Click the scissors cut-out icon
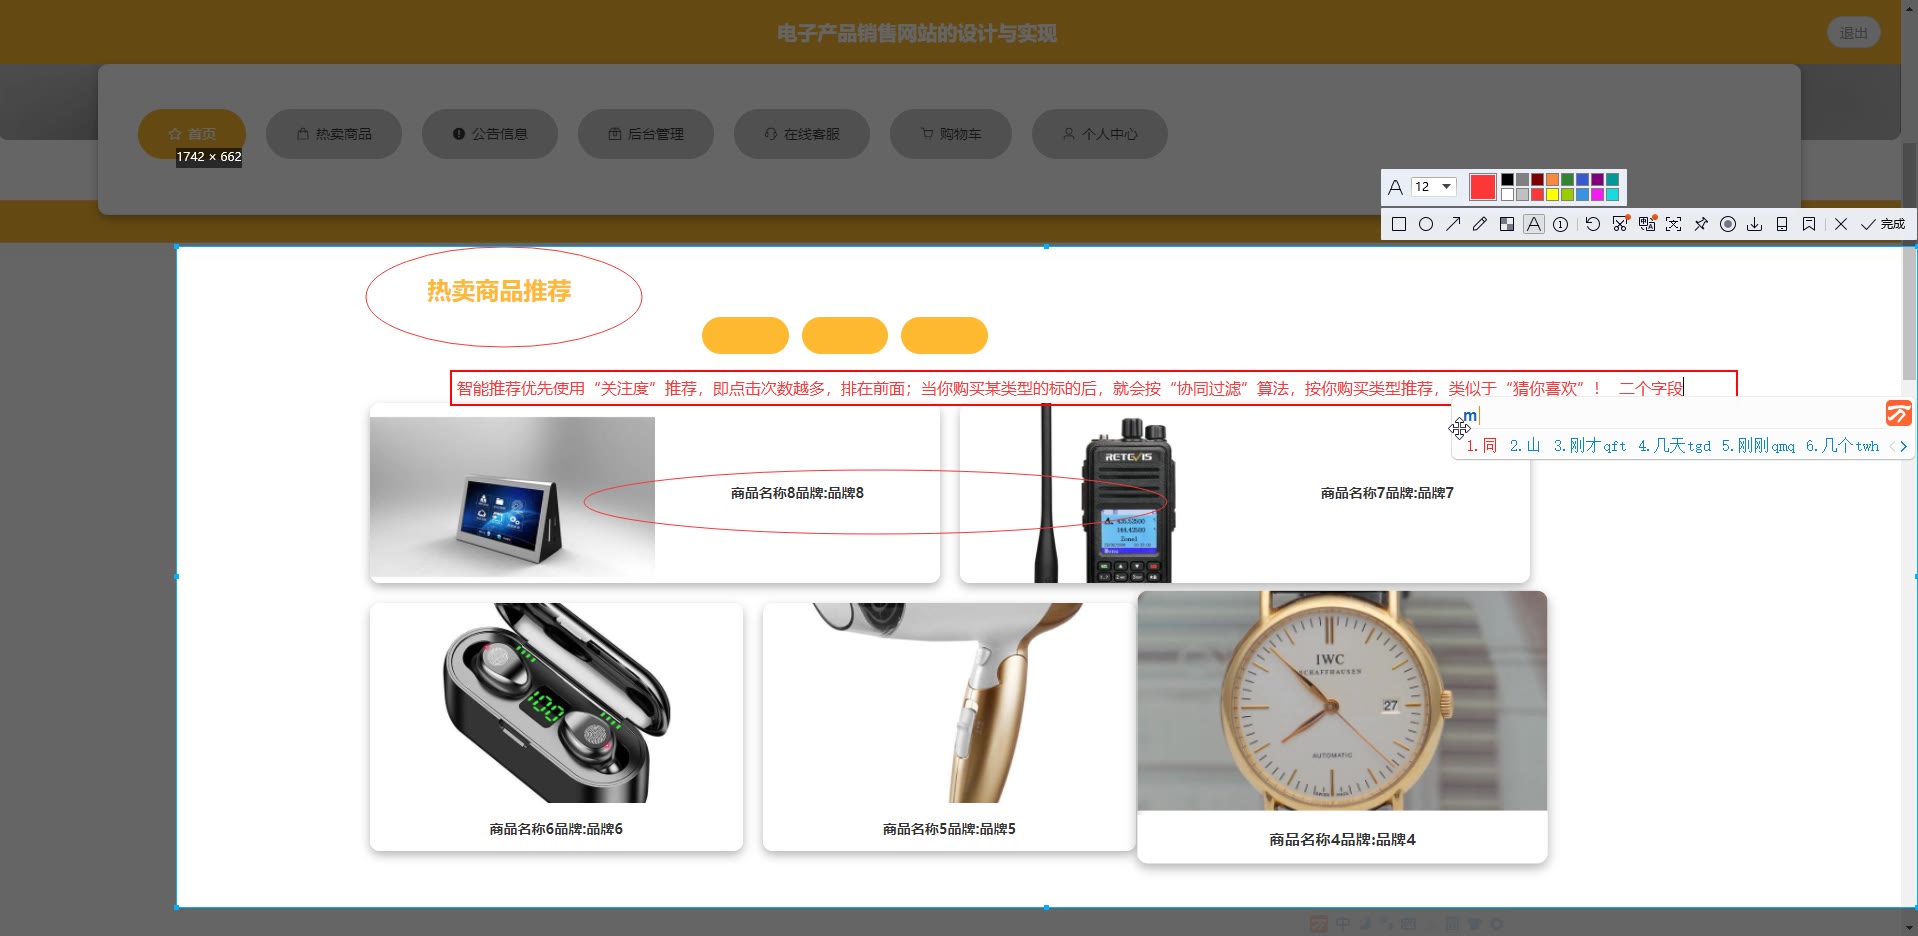This screenshot has height=936, width=1918. 1620,224
